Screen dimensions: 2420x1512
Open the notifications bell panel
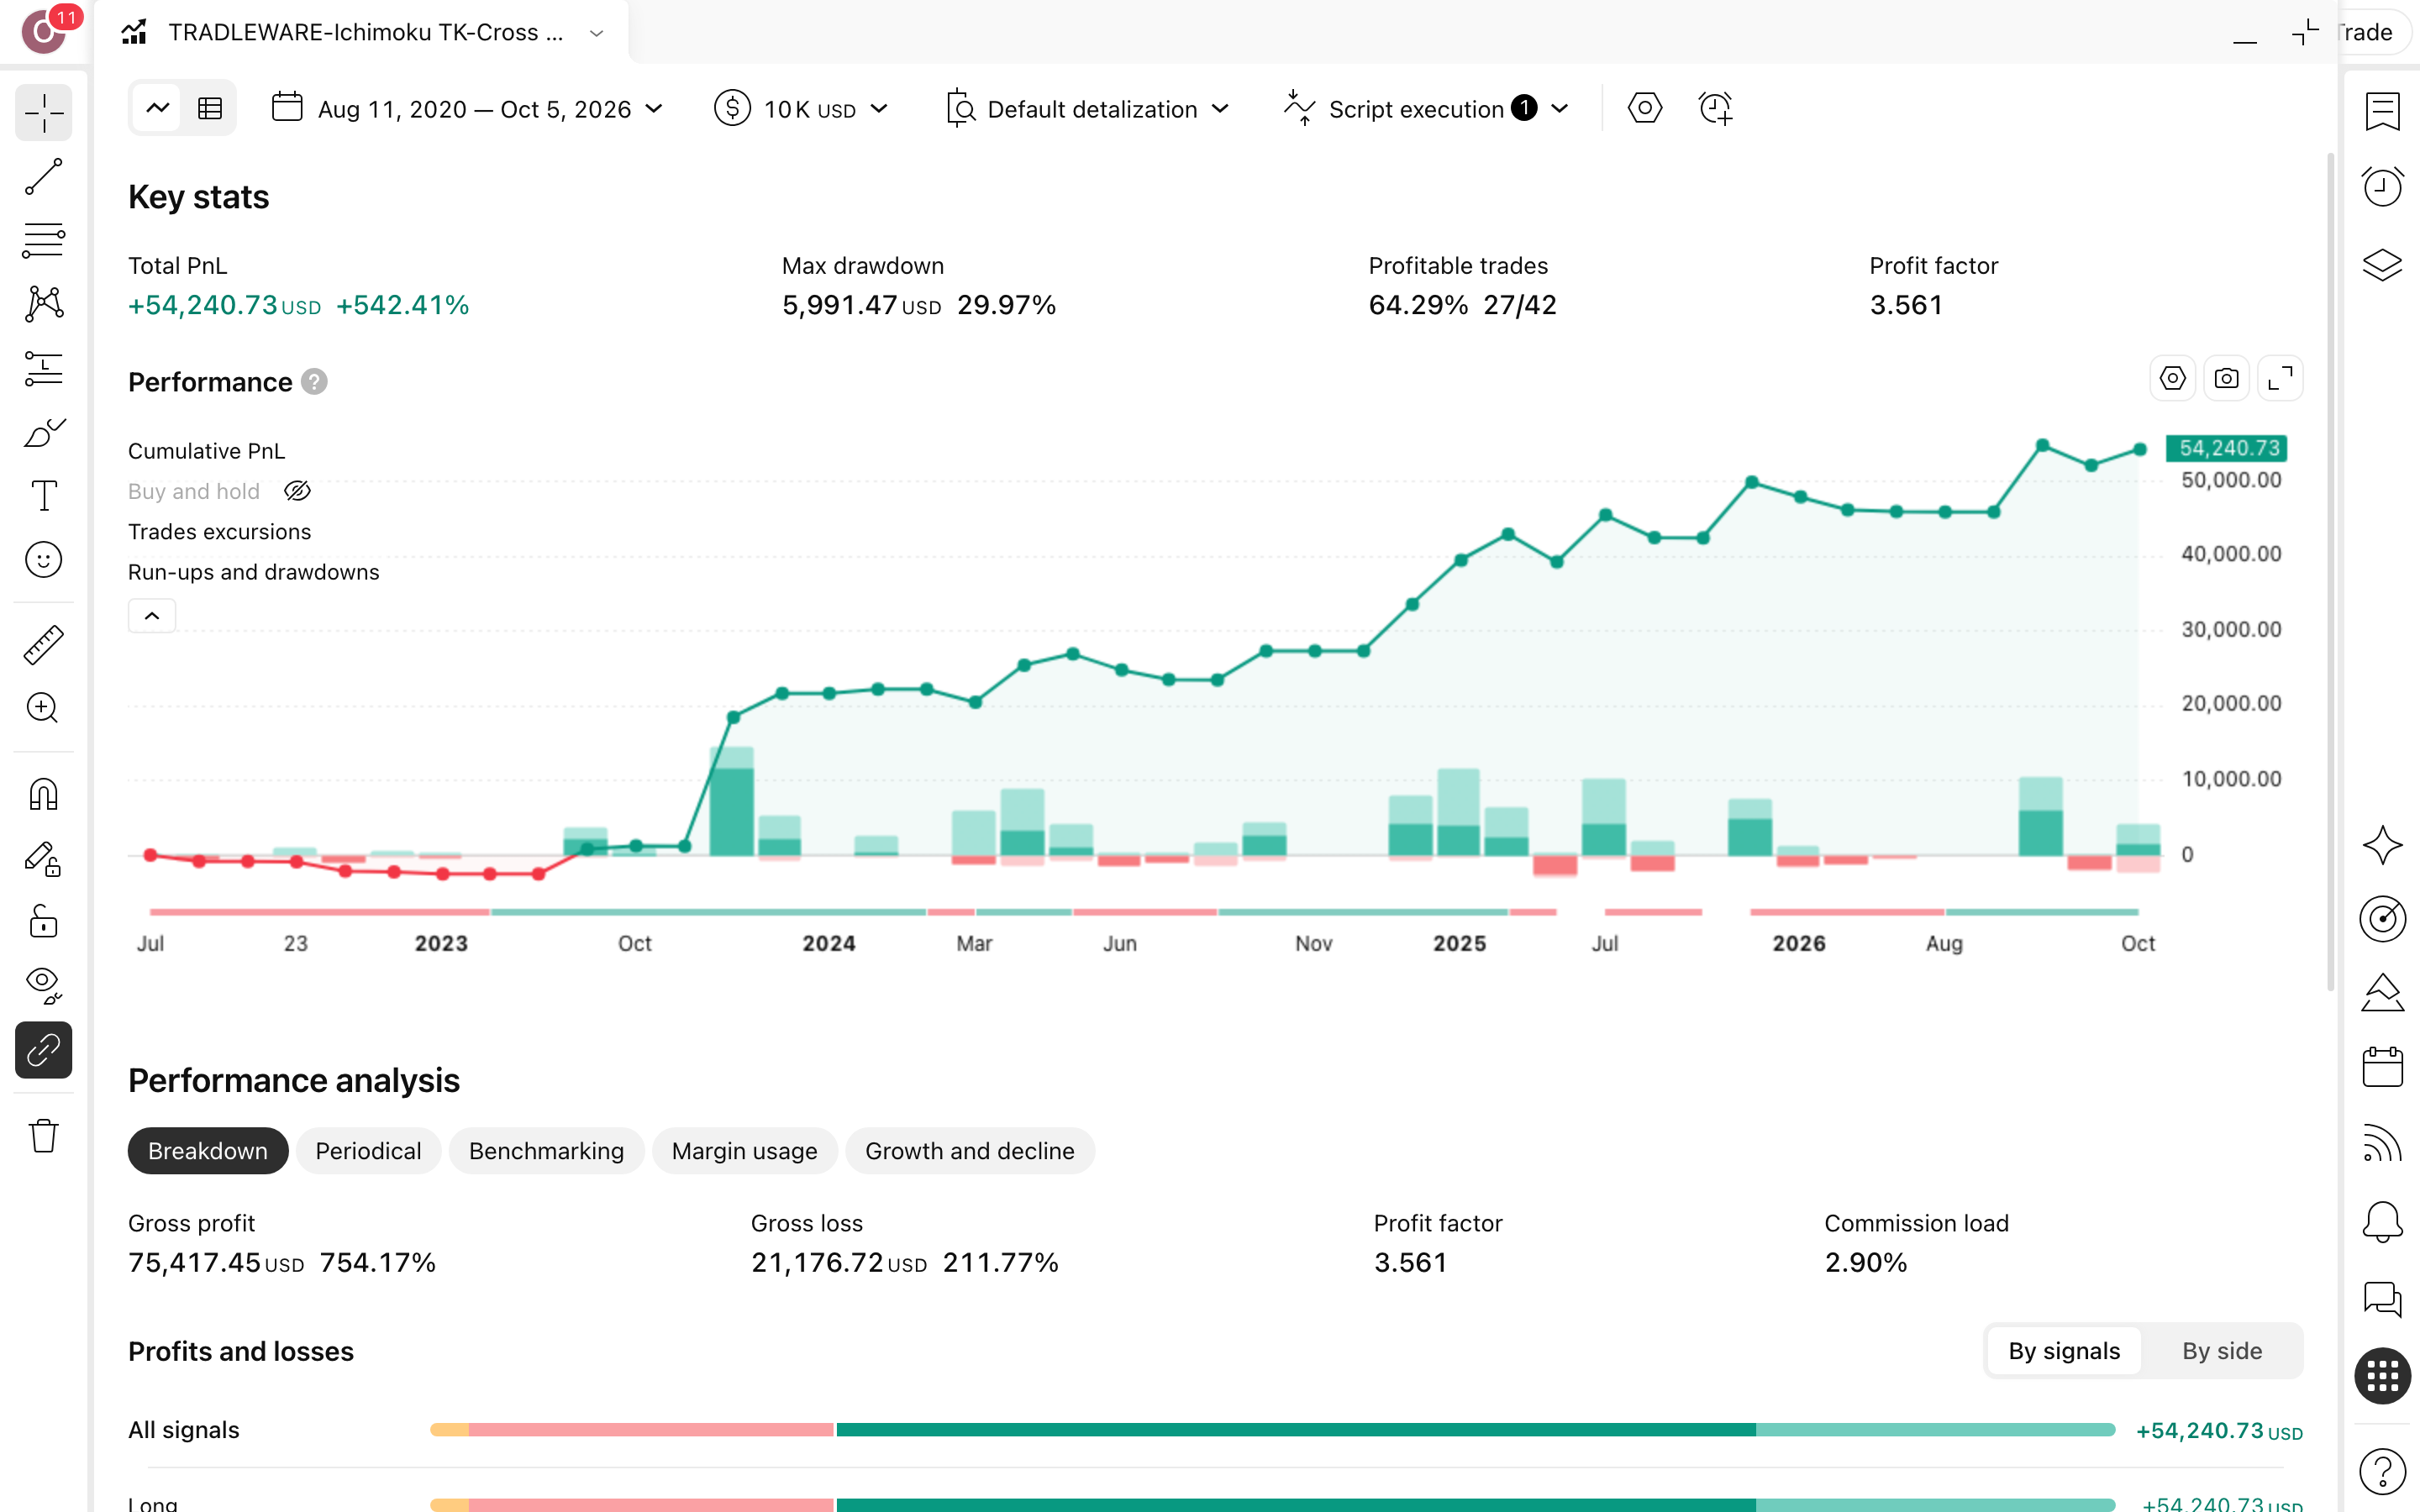click(x=2382, y=1221)
